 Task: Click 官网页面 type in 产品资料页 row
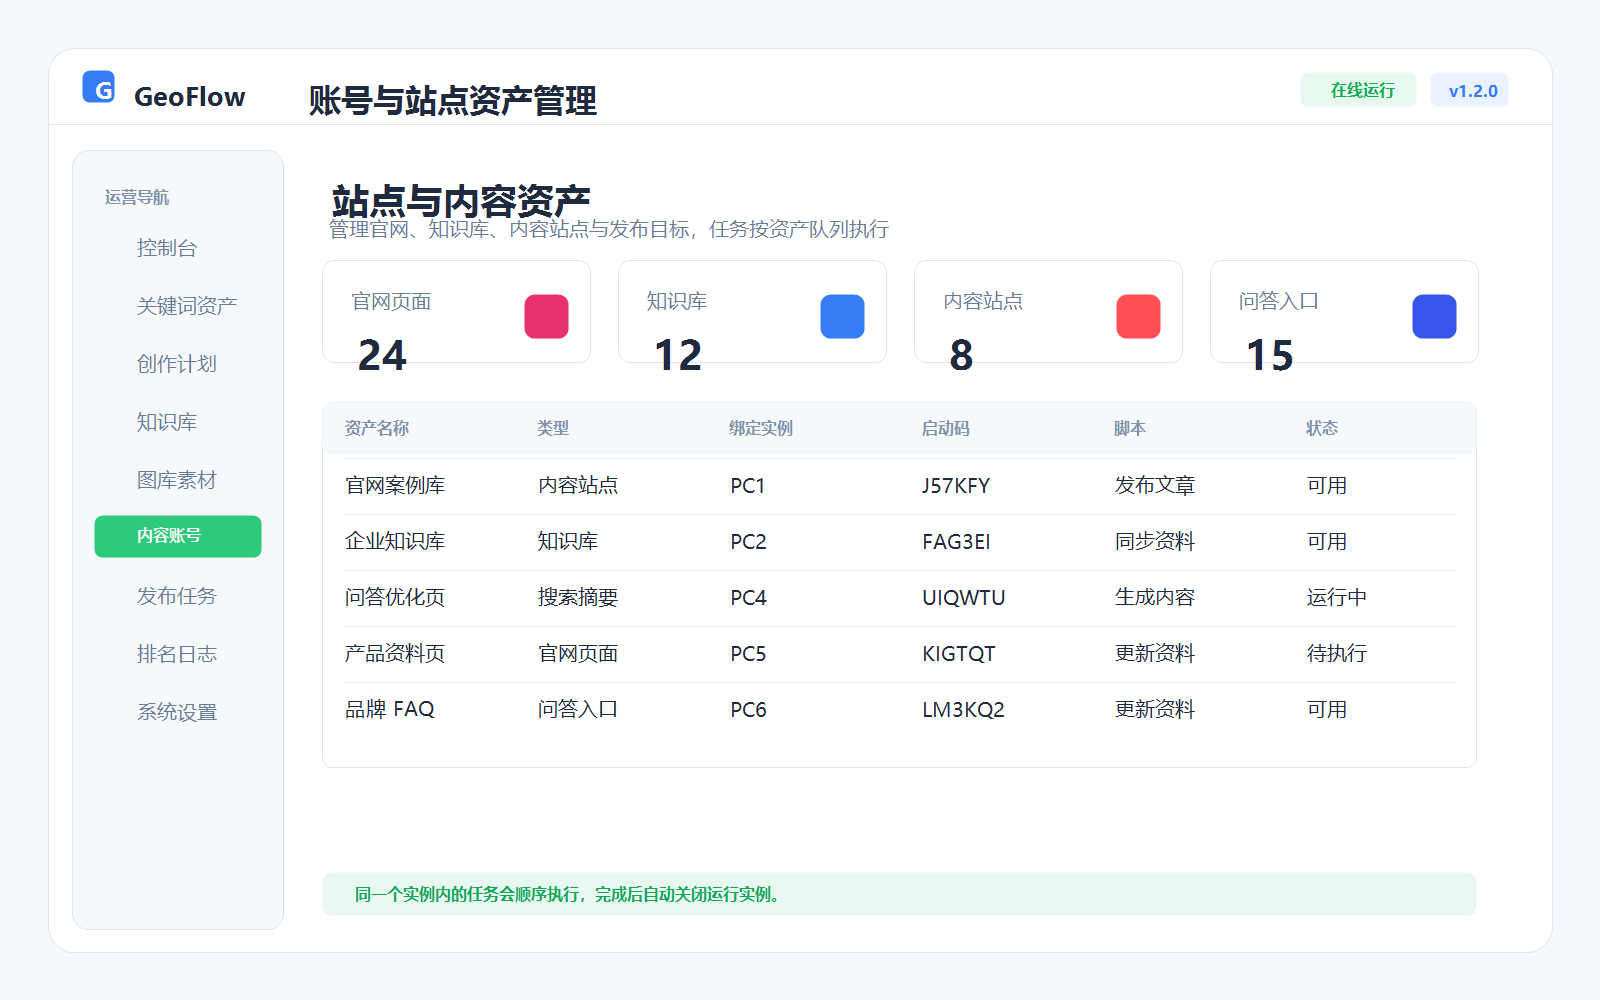[x=578, y=654]
